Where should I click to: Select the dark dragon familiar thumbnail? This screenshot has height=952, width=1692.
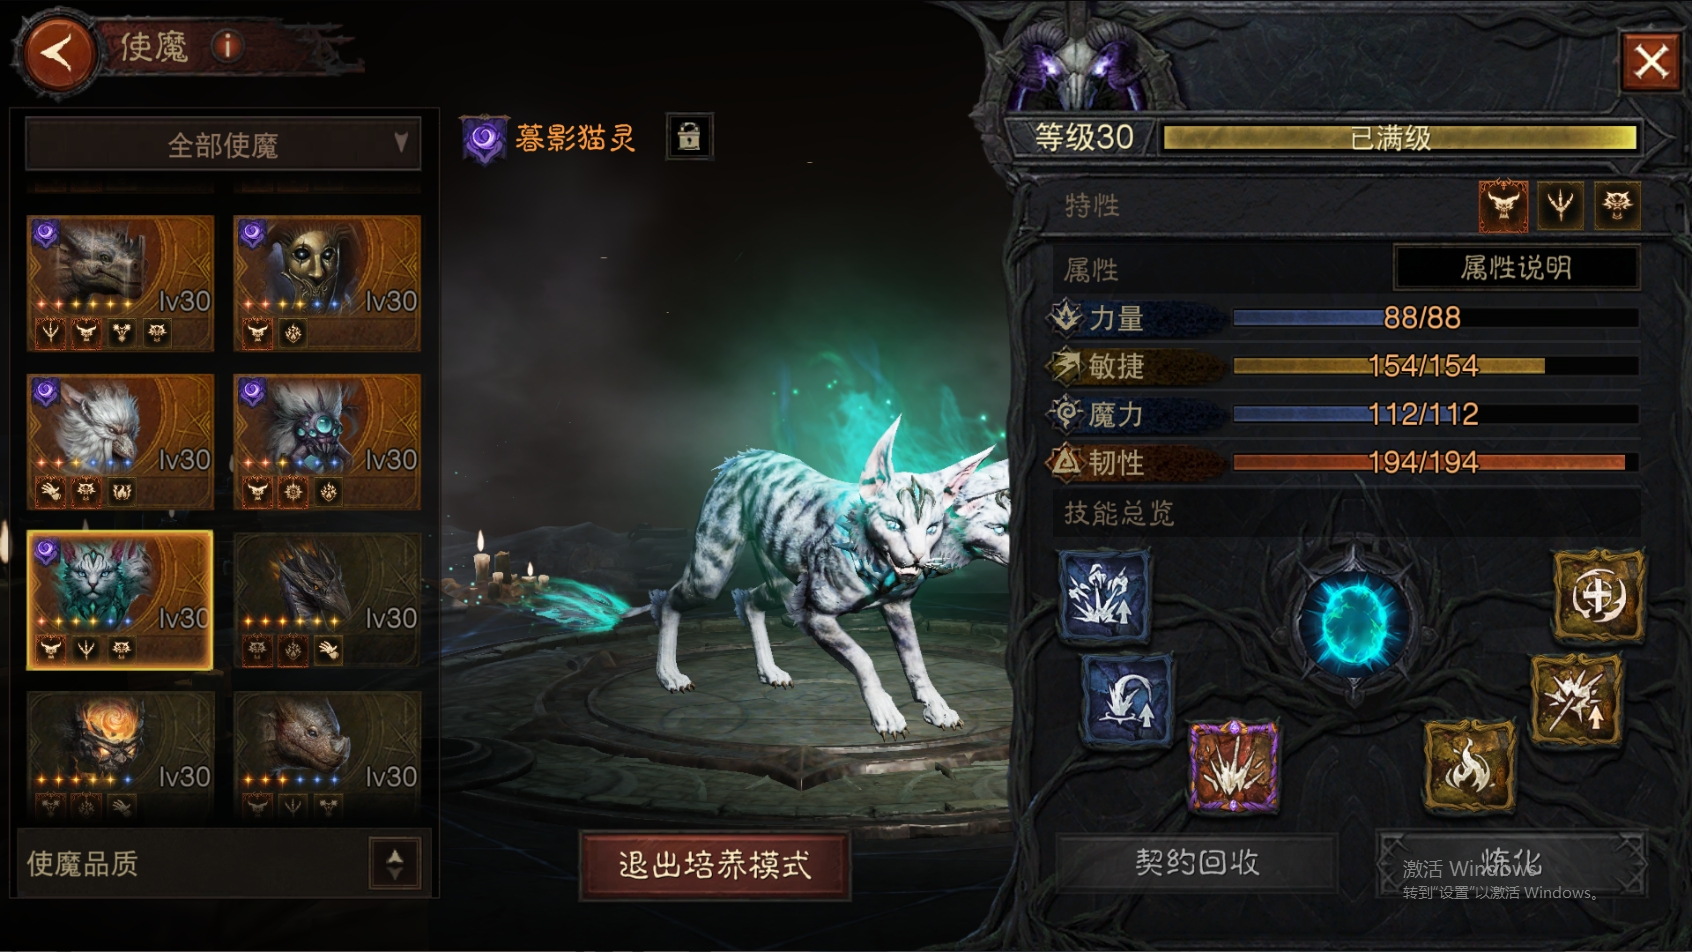click(327, 600)
